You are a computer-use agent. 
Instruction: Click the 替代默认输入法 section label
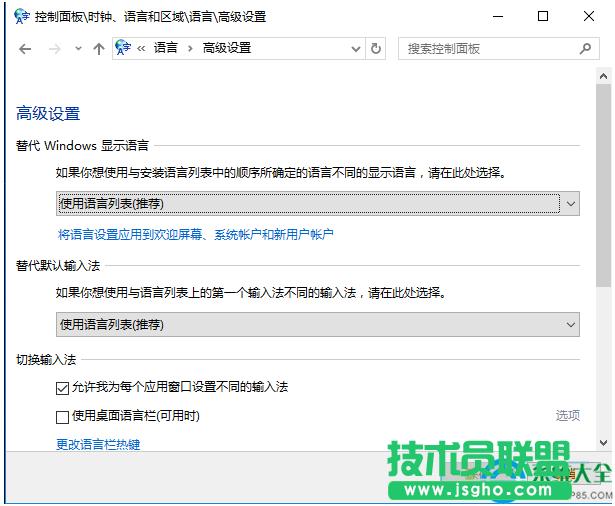pos(58,266)
